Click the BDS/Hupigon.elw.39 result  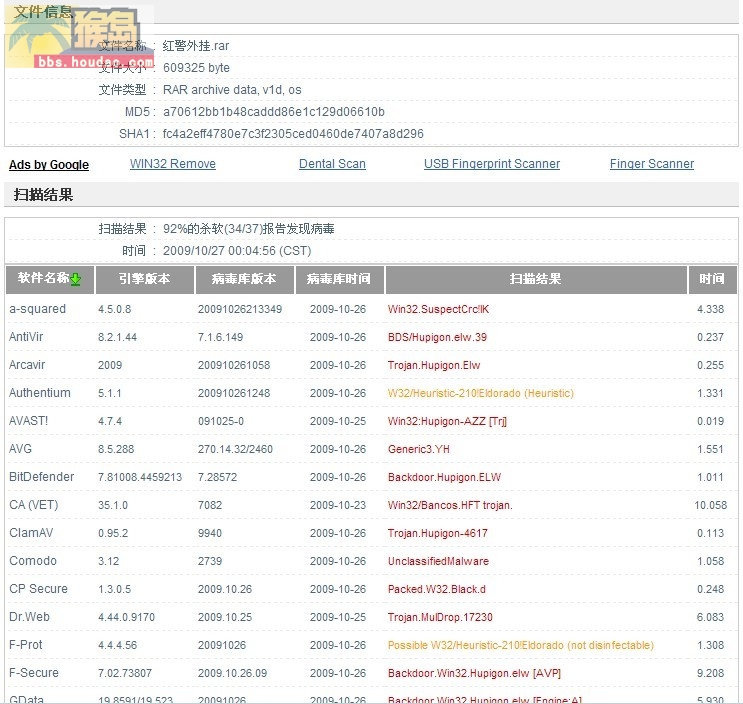pos(437,337)
